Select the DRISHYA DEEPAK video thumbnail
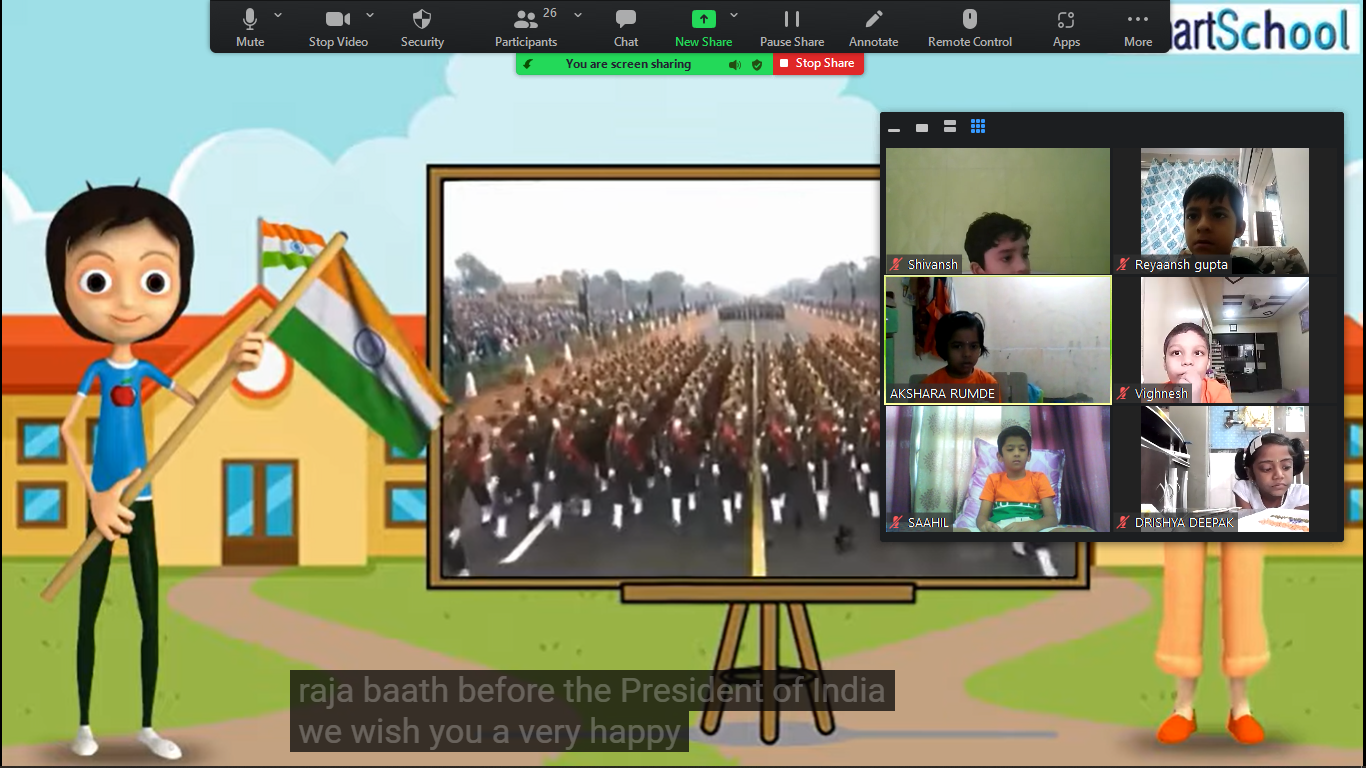The width and height of the screenshot is (1366, 768). pyautogui.click(x=1225, y=468)
